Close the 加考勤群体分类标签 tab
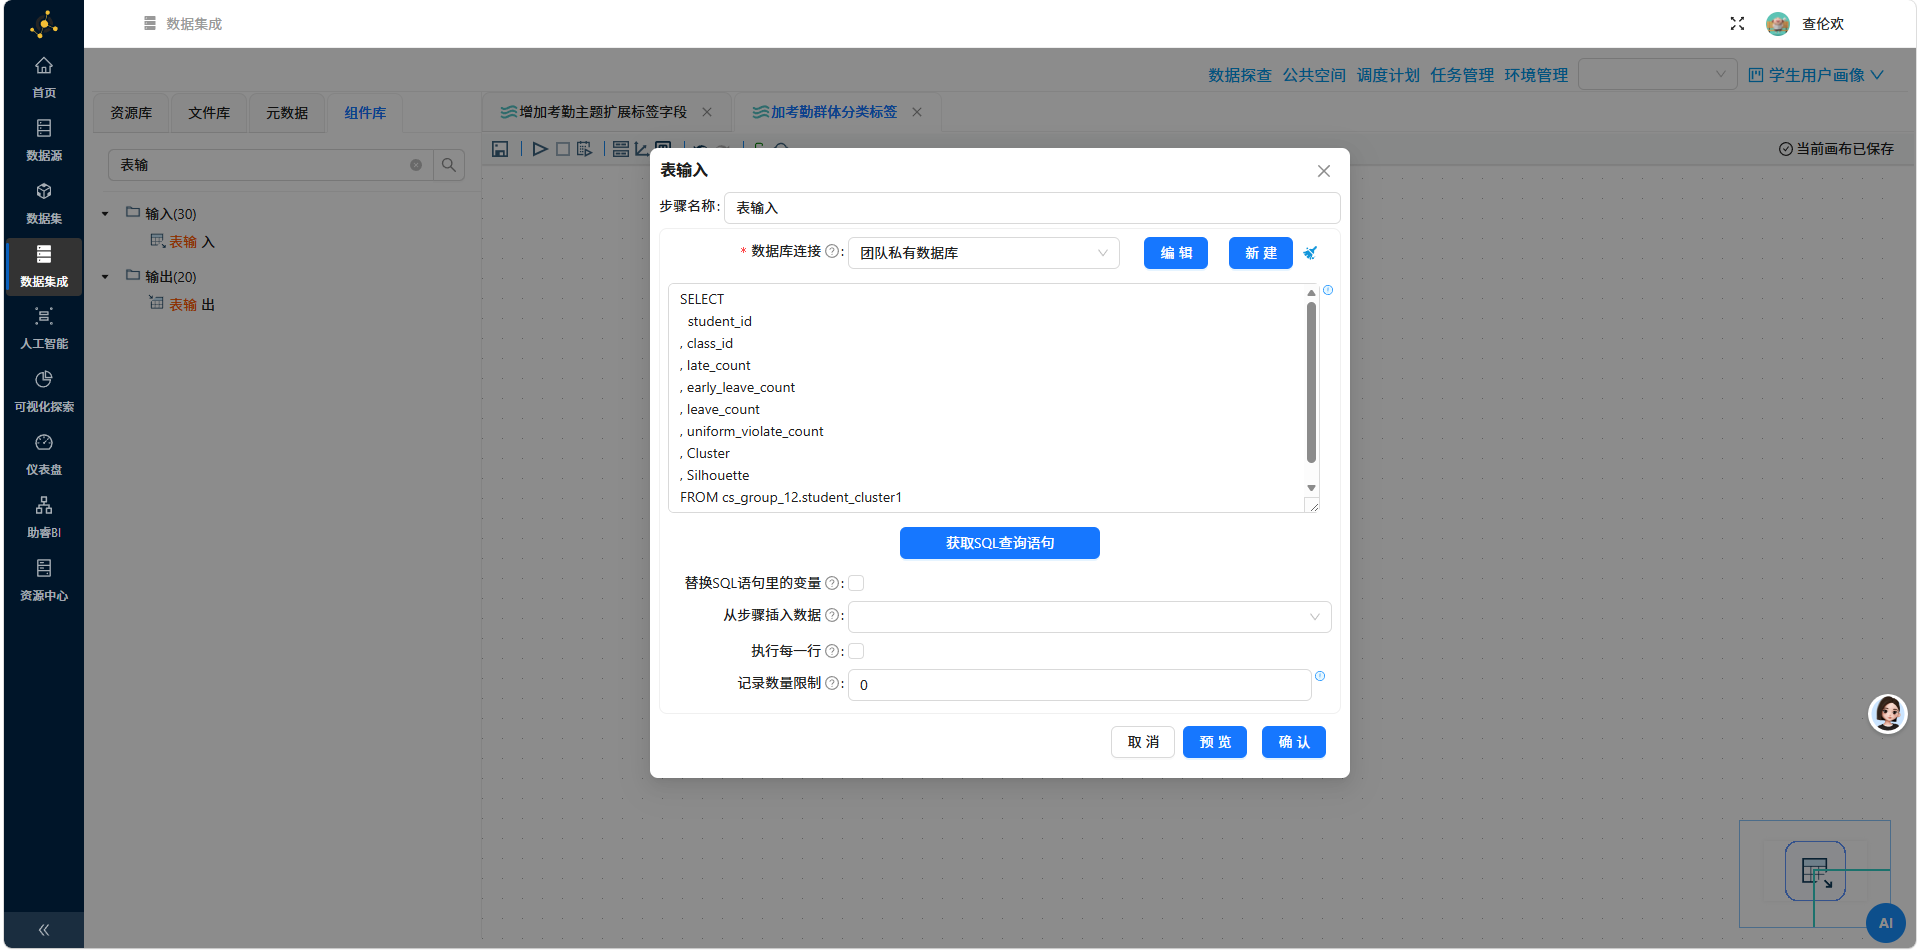Screen dimensions: 1920x952 (917, 112)
